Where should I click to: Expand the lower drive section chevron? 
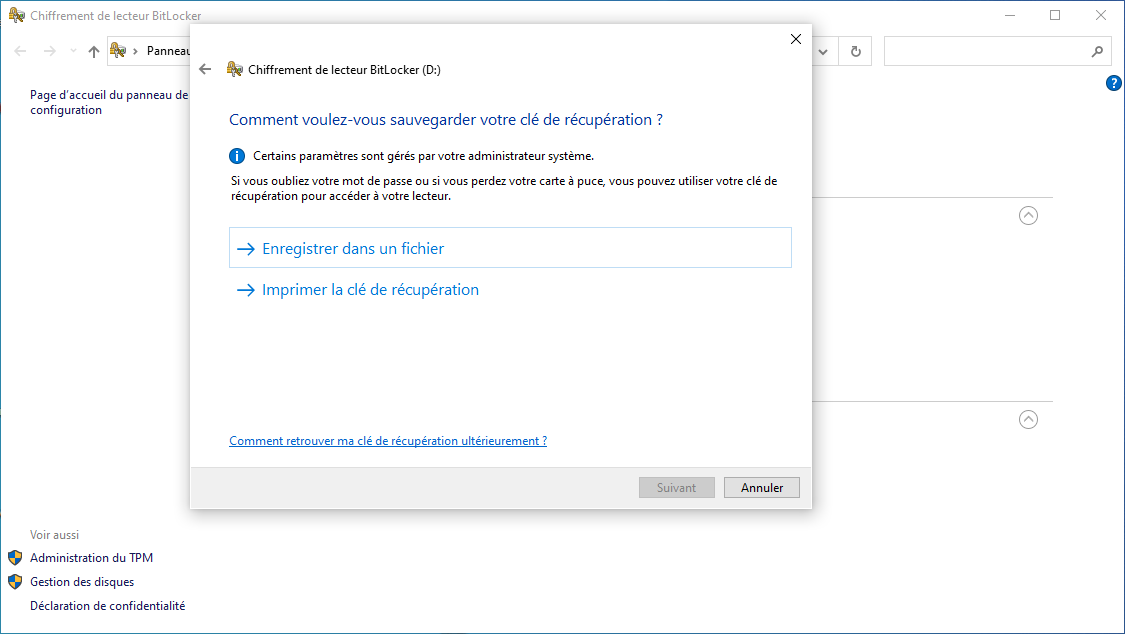pos(1028,420)
